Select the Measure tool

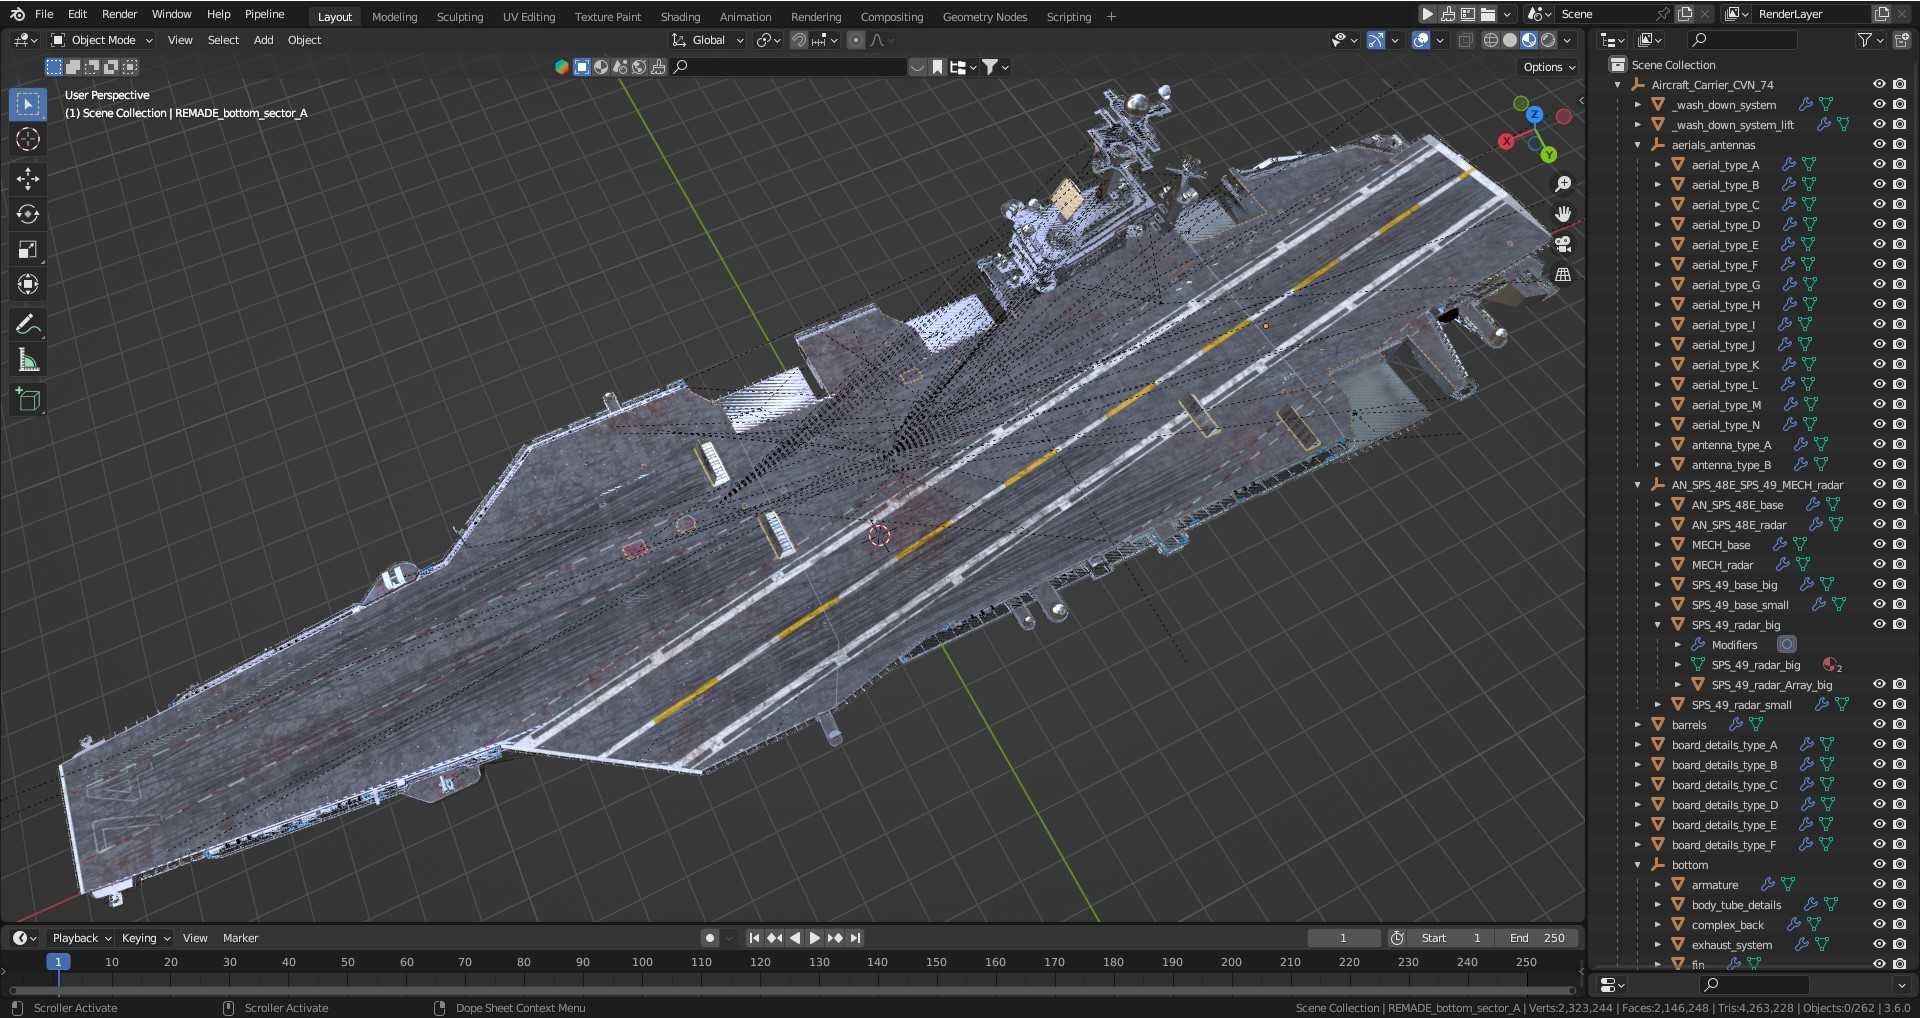(x=28, y=360)
